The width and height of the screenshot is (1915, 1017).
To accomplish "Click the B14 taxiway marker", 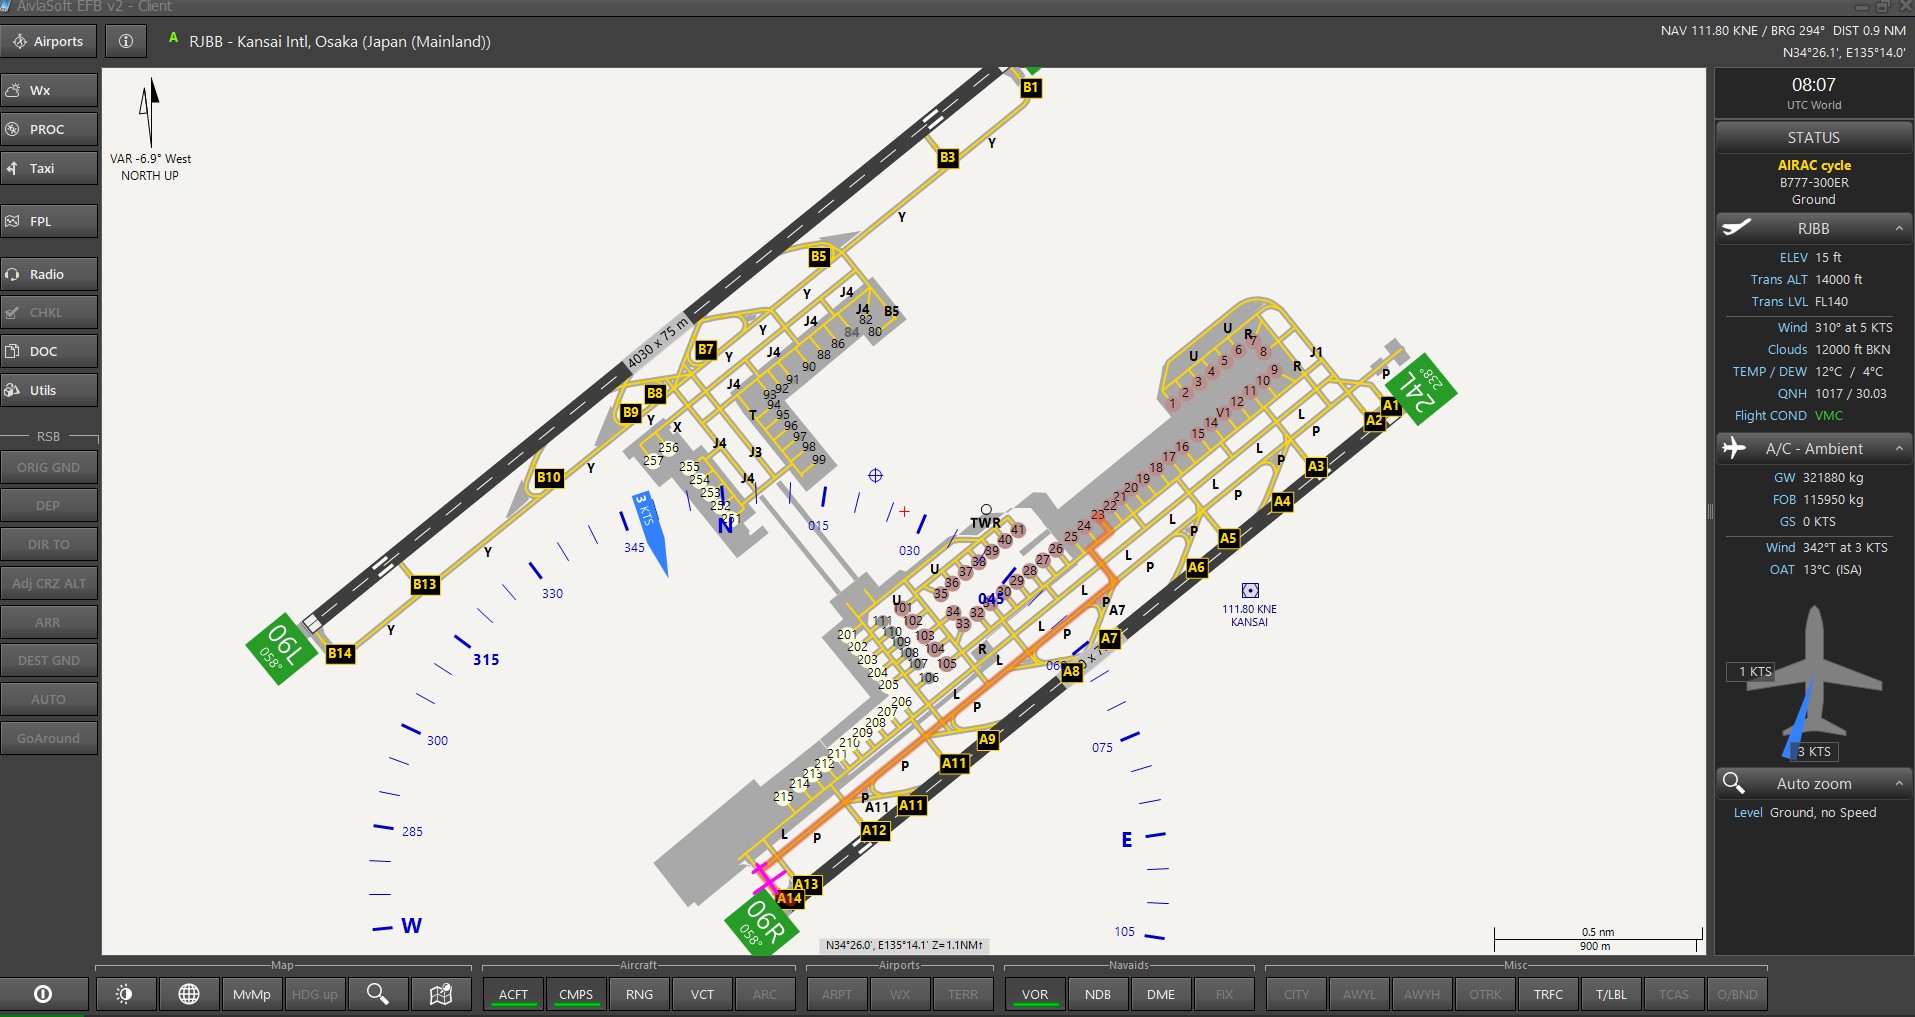I will (x=340, y=653).
